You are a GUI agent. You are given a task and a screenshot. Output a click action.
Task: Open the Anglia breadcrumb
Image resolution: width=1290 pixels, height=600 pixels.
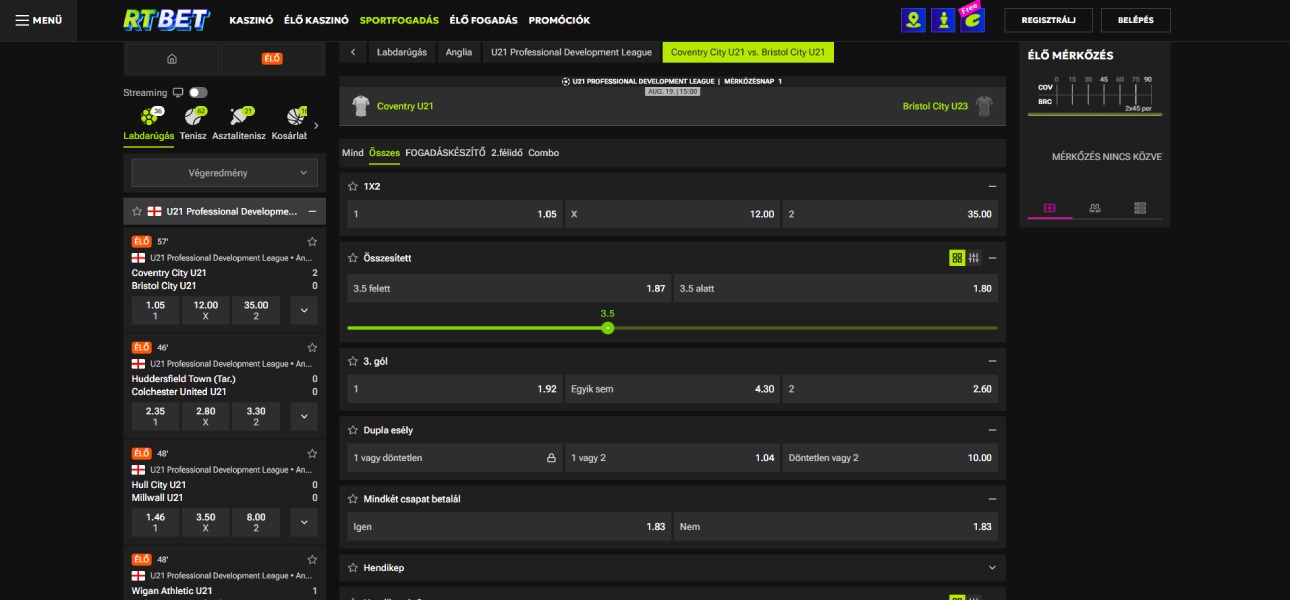pyautogui.click(x=459, y=52)
